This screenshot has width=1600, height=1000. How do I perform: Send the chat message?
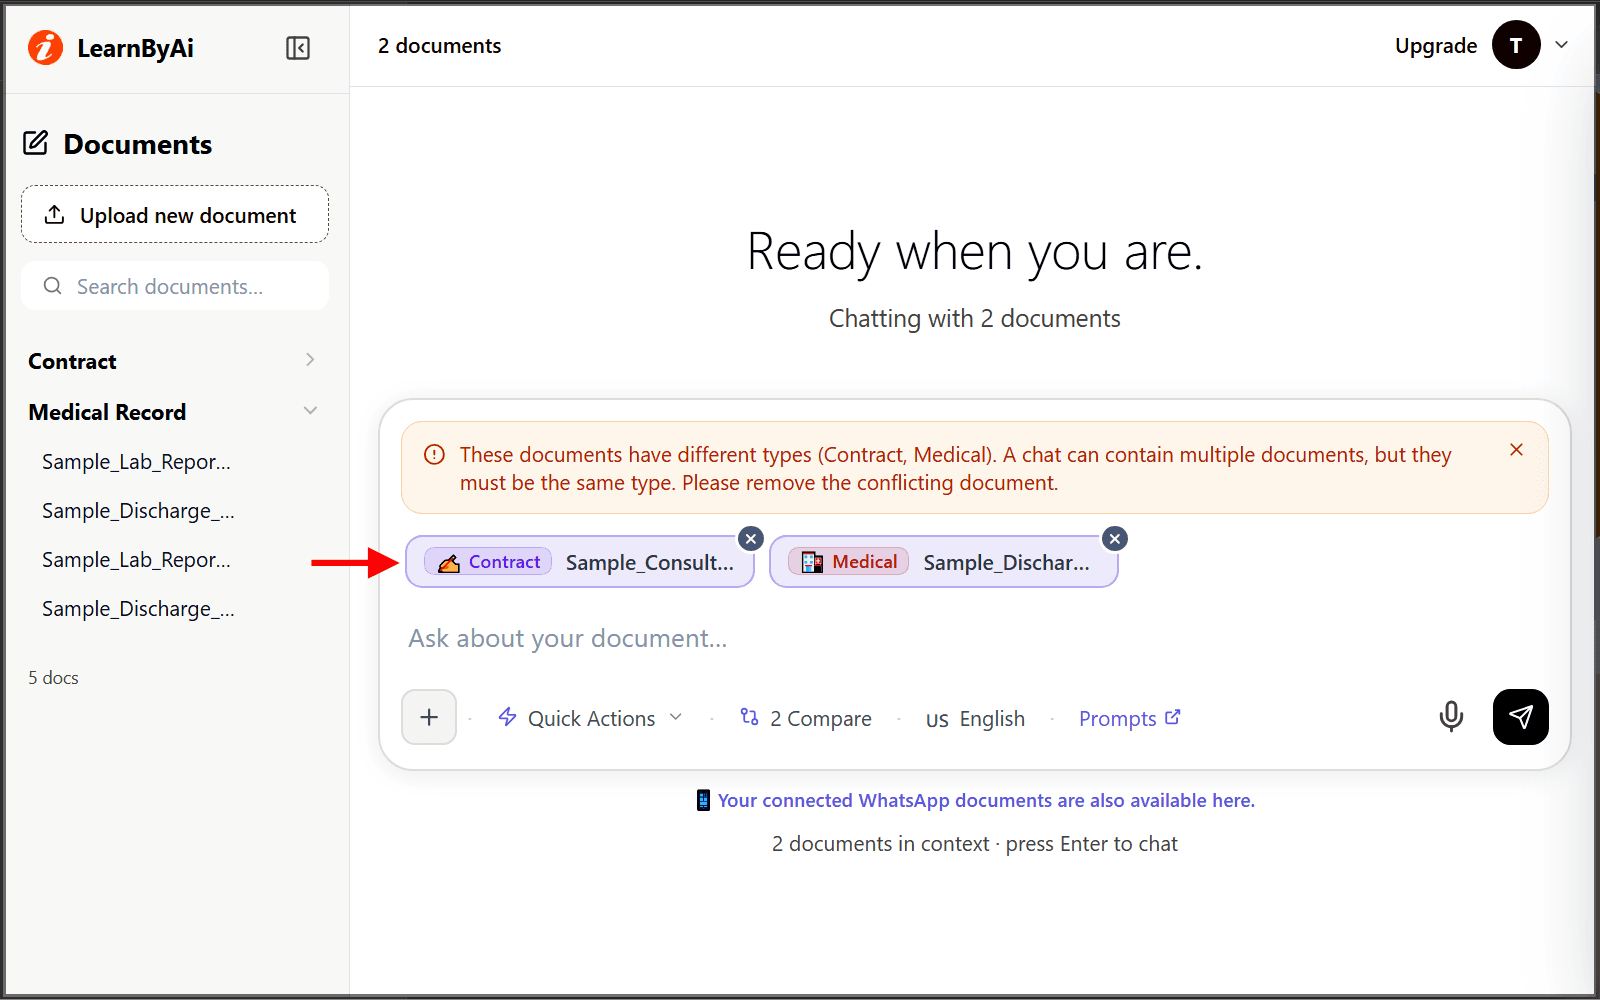pyautogui.click(x=1520, y=717)
